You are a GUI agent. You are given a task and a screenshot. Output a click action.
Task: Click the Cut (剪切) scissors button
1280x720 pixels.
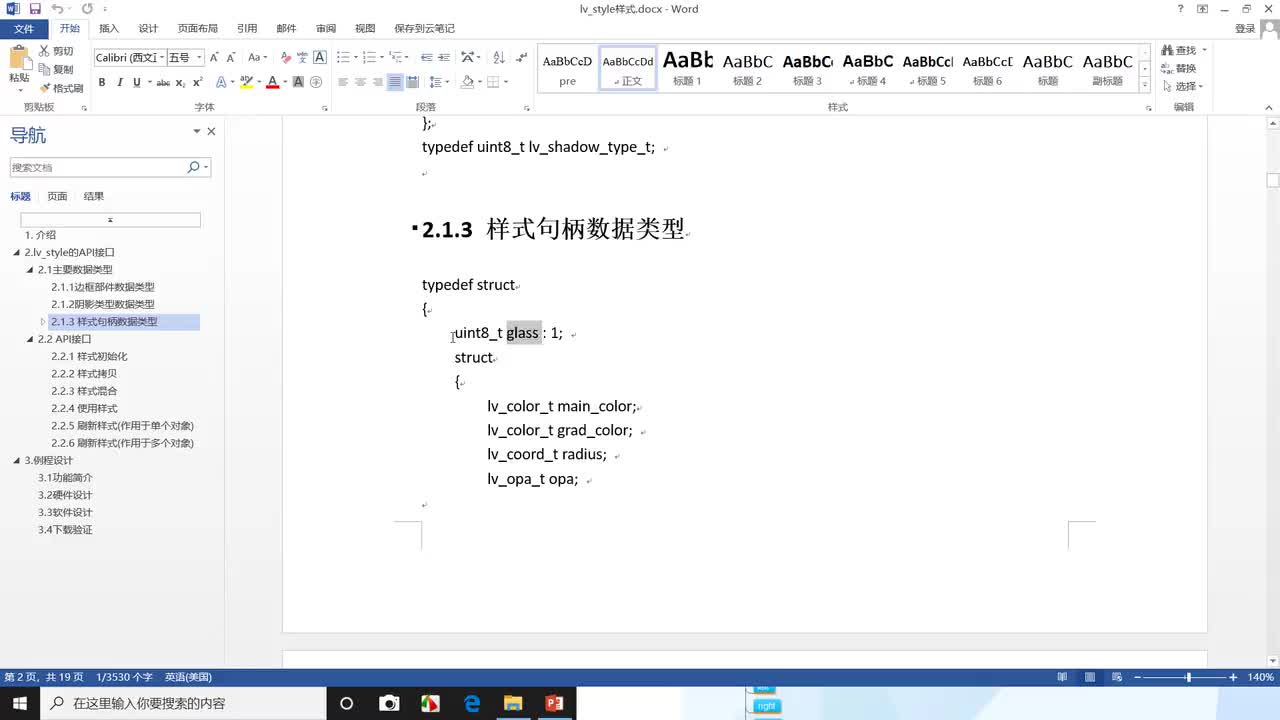56,51
